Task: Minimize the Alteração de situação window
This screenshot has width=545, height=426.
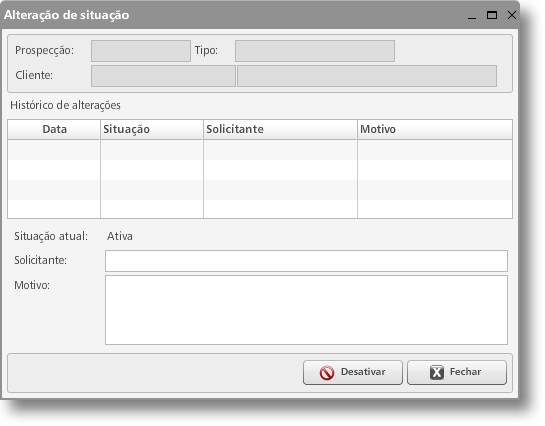Action: [x=472, y=15]
